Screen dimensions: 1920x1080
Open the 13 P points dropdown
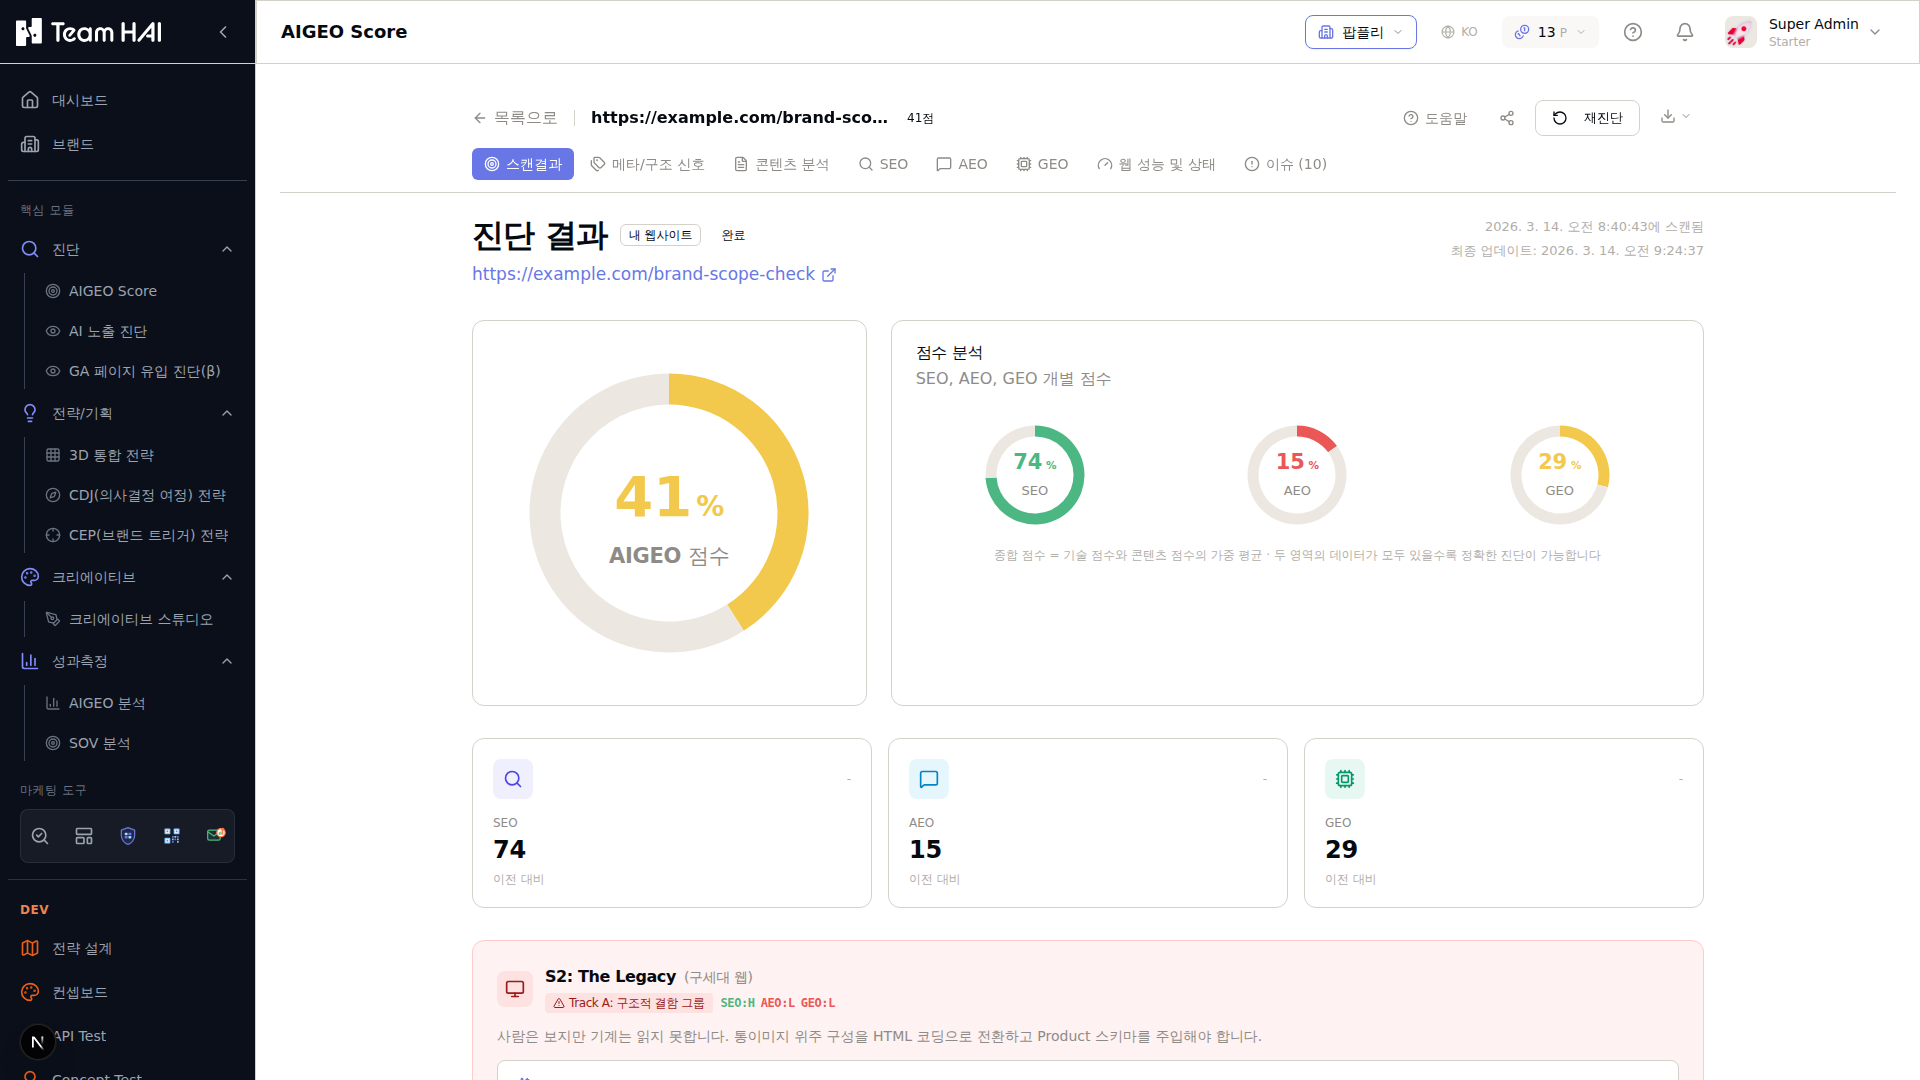[1550, 32]
